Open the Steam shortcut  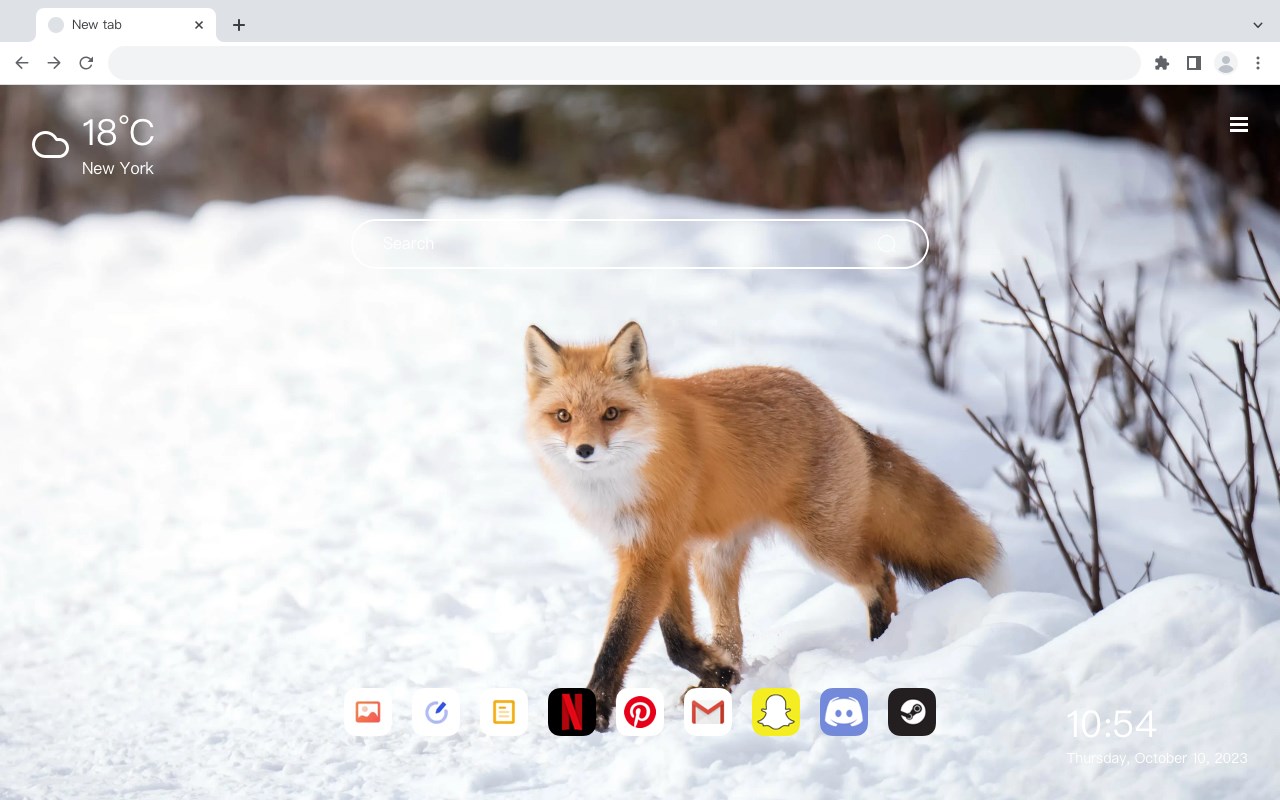coord(912,712)
